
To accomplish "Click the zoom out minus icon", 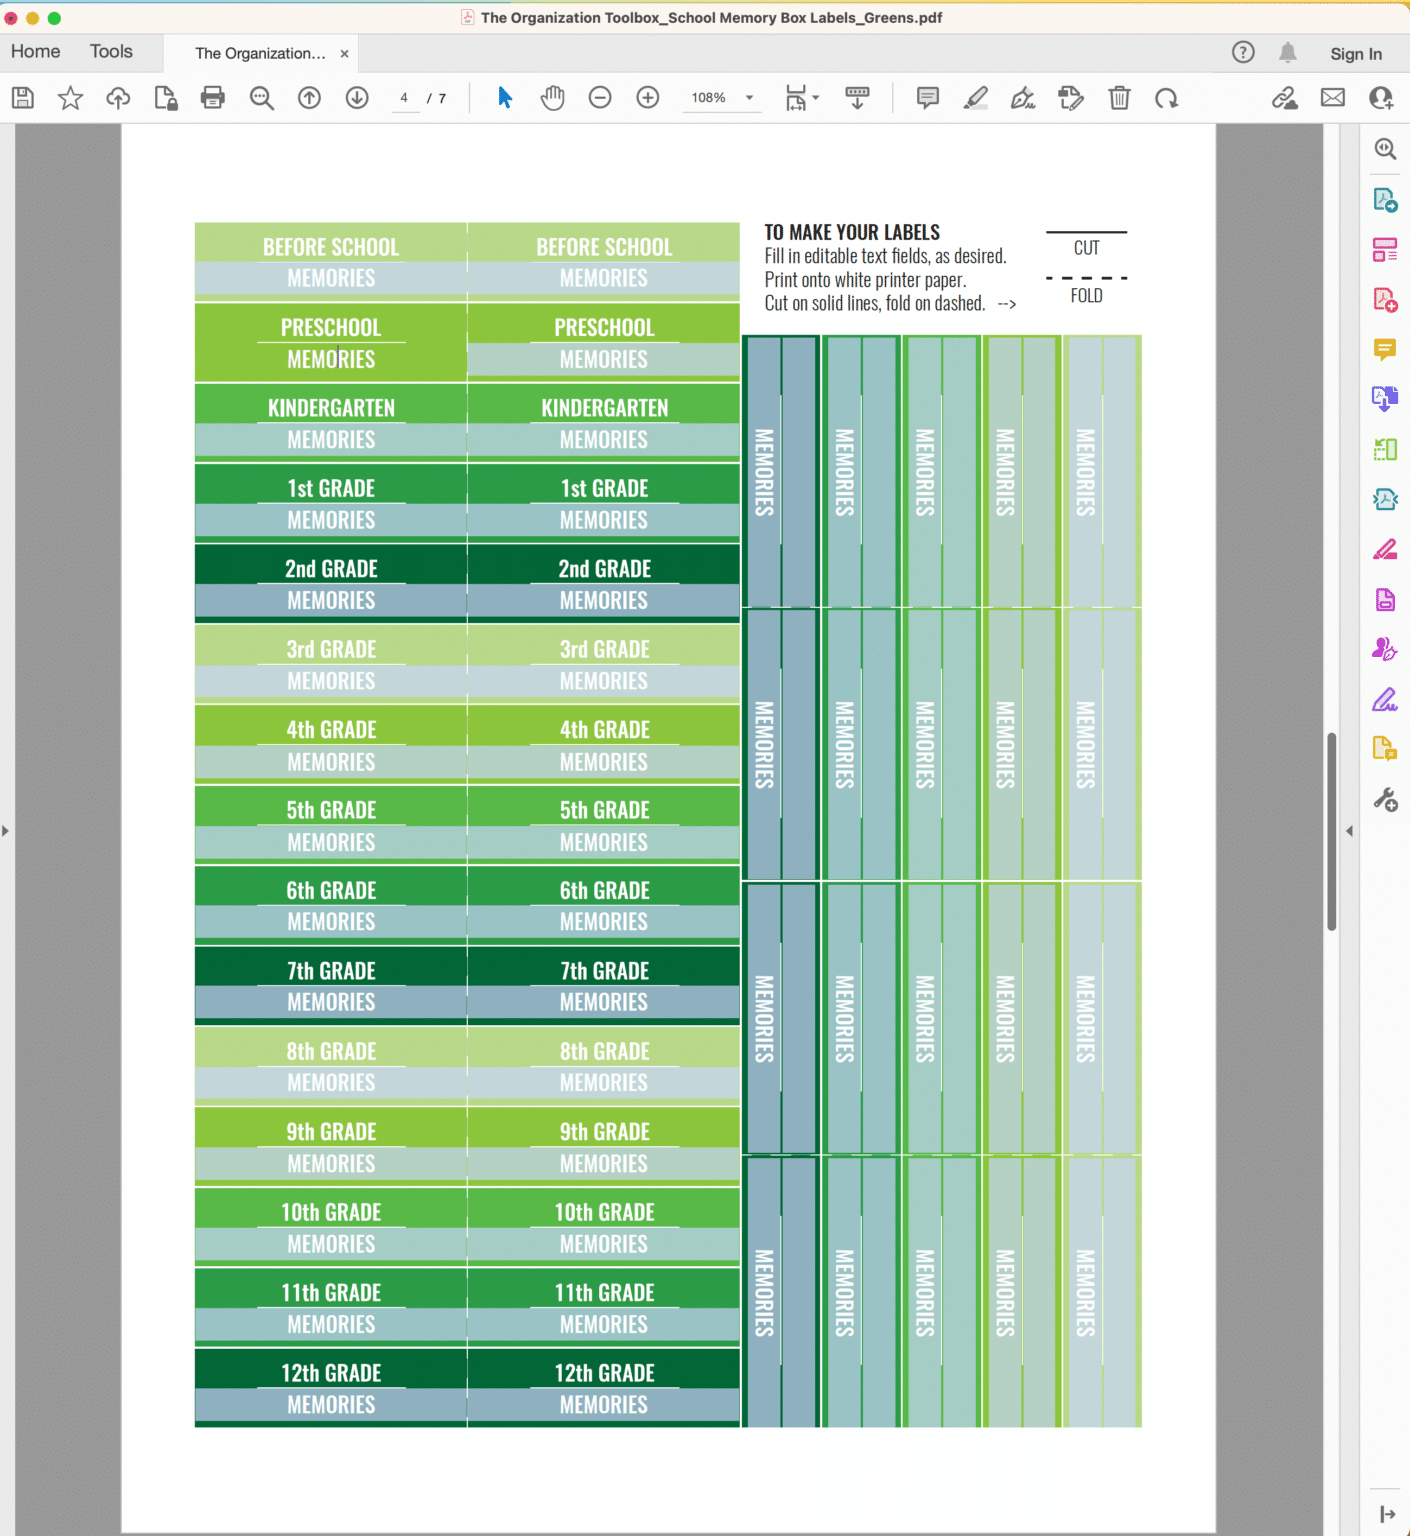I will [x=600, y=98].
